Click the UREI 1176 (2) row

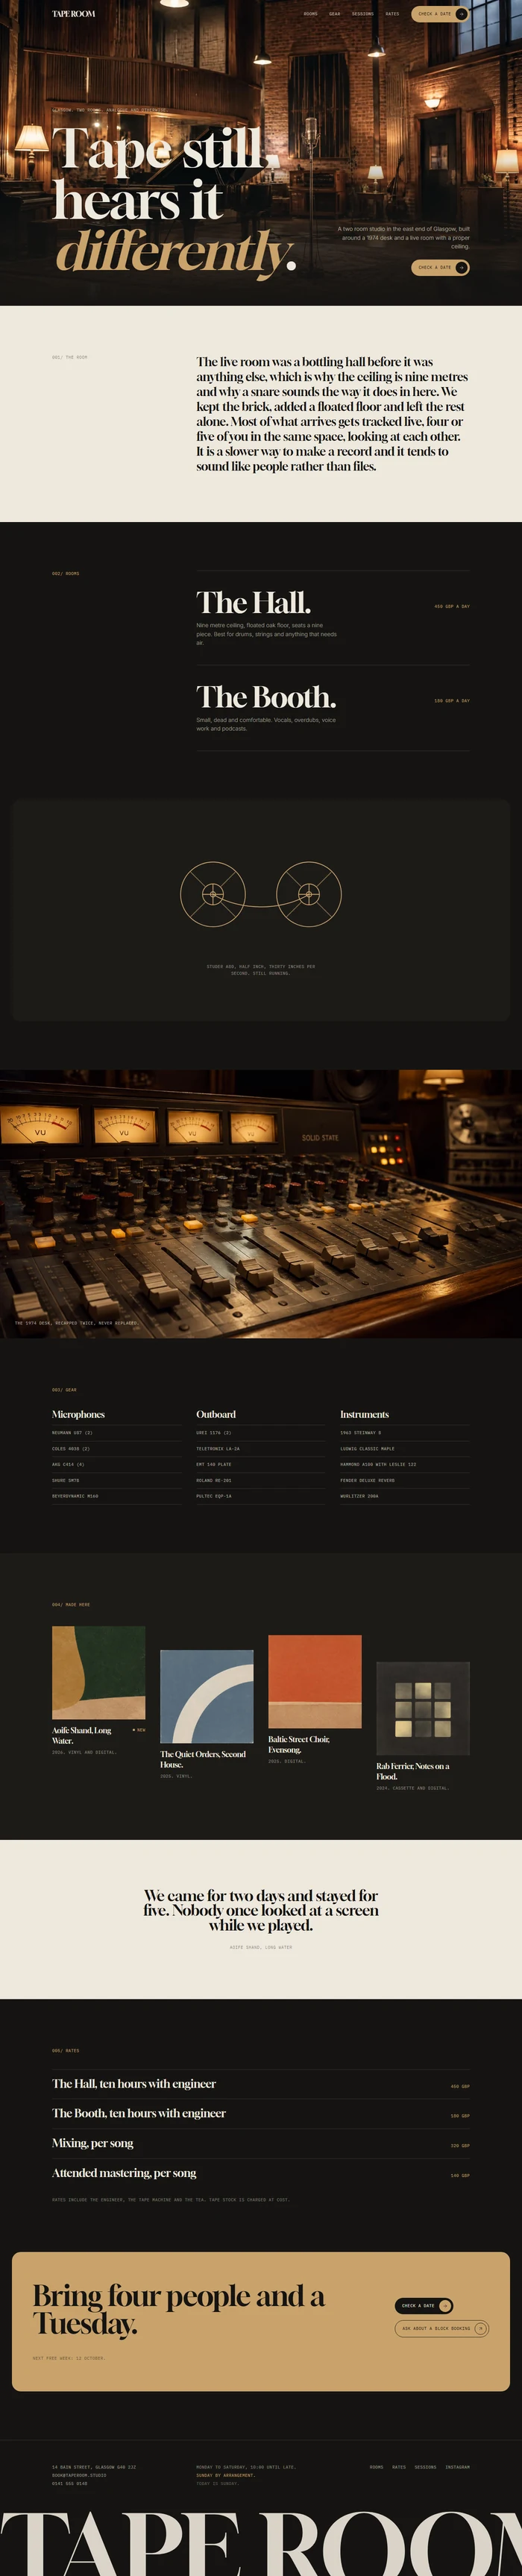[x=261, y=1433]
